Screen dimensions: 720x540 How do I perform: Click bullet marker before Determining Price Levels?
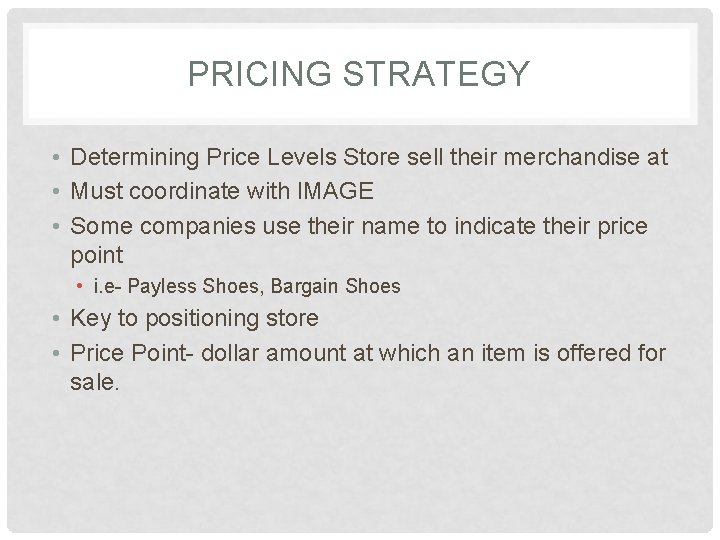click(58, 159)
